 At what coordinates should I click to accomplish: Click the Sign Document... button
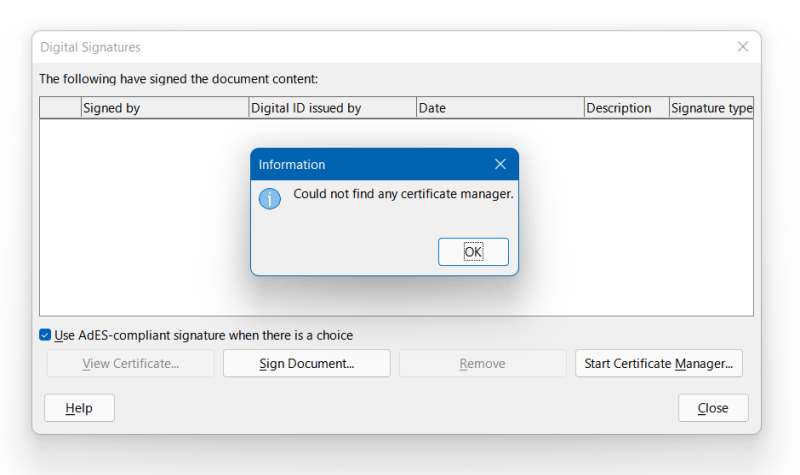tap(306, 364)
